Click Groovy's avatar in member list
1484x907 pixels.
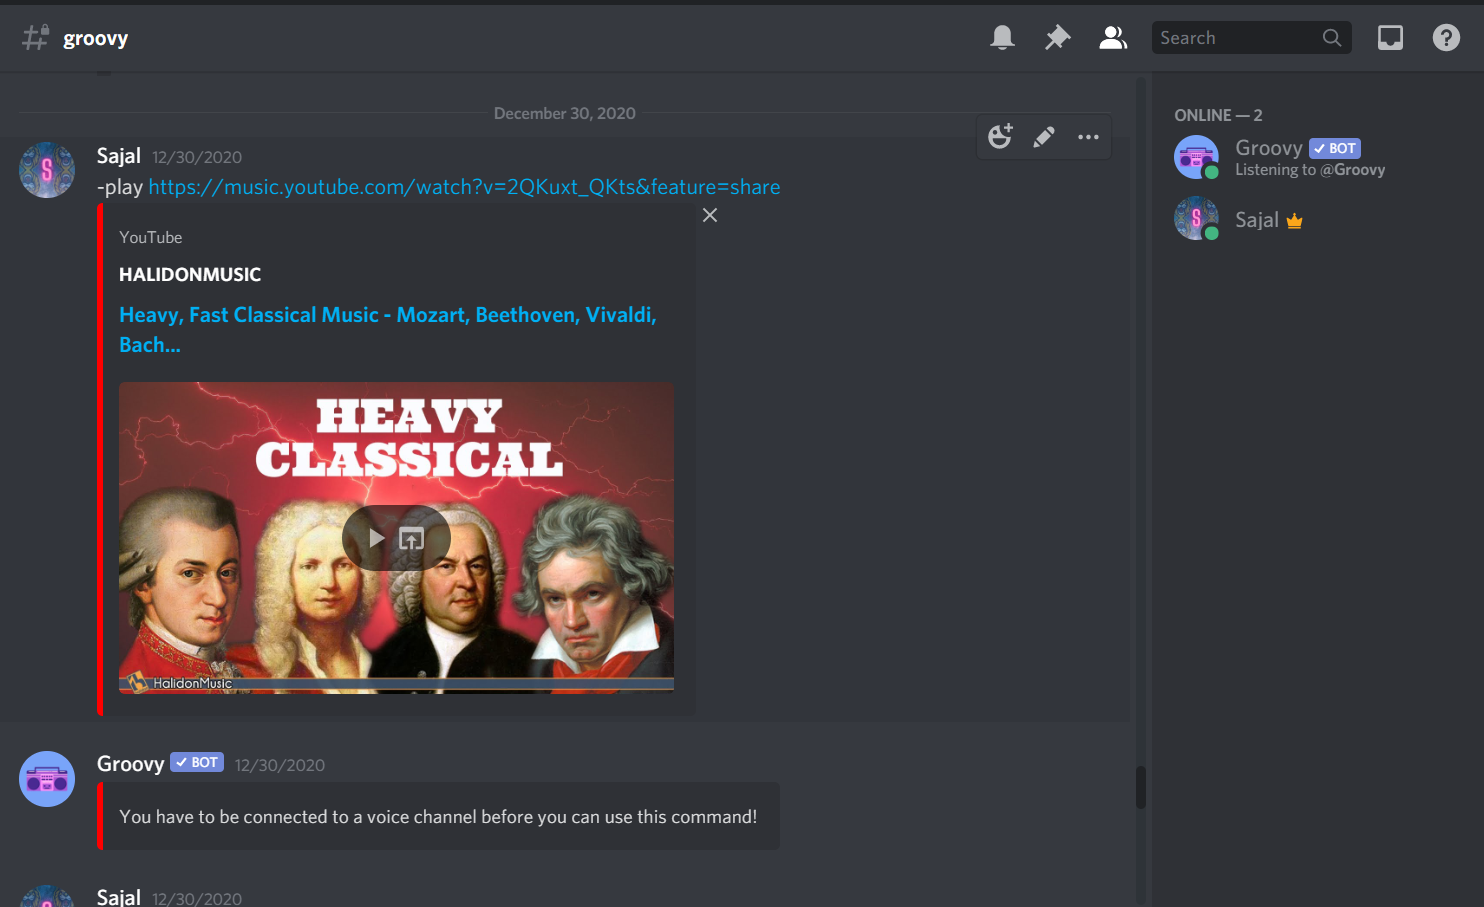click(x=1196, y=158)
